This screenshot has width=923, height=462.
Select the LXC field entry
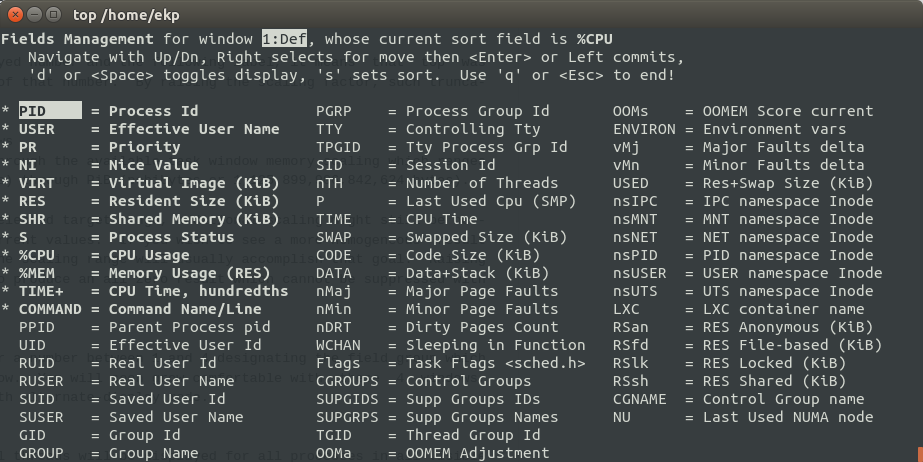pos(738,309)
